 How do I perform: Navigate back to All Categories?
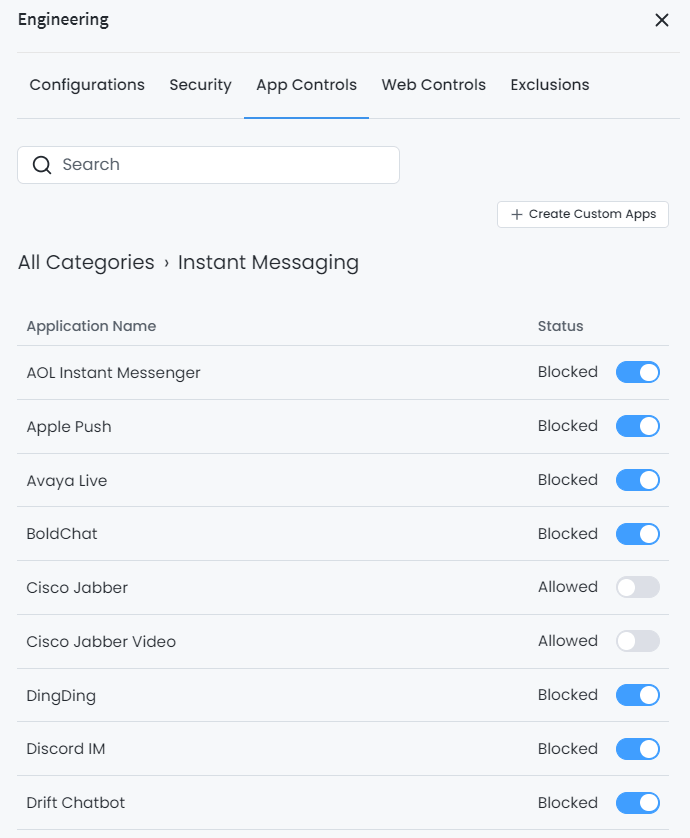click(x=86, y=262)
